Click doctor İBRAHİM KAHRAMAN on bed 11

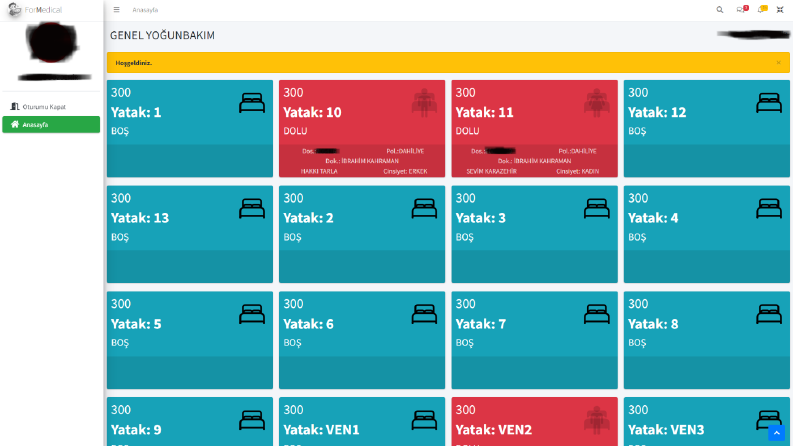(535, 161)
